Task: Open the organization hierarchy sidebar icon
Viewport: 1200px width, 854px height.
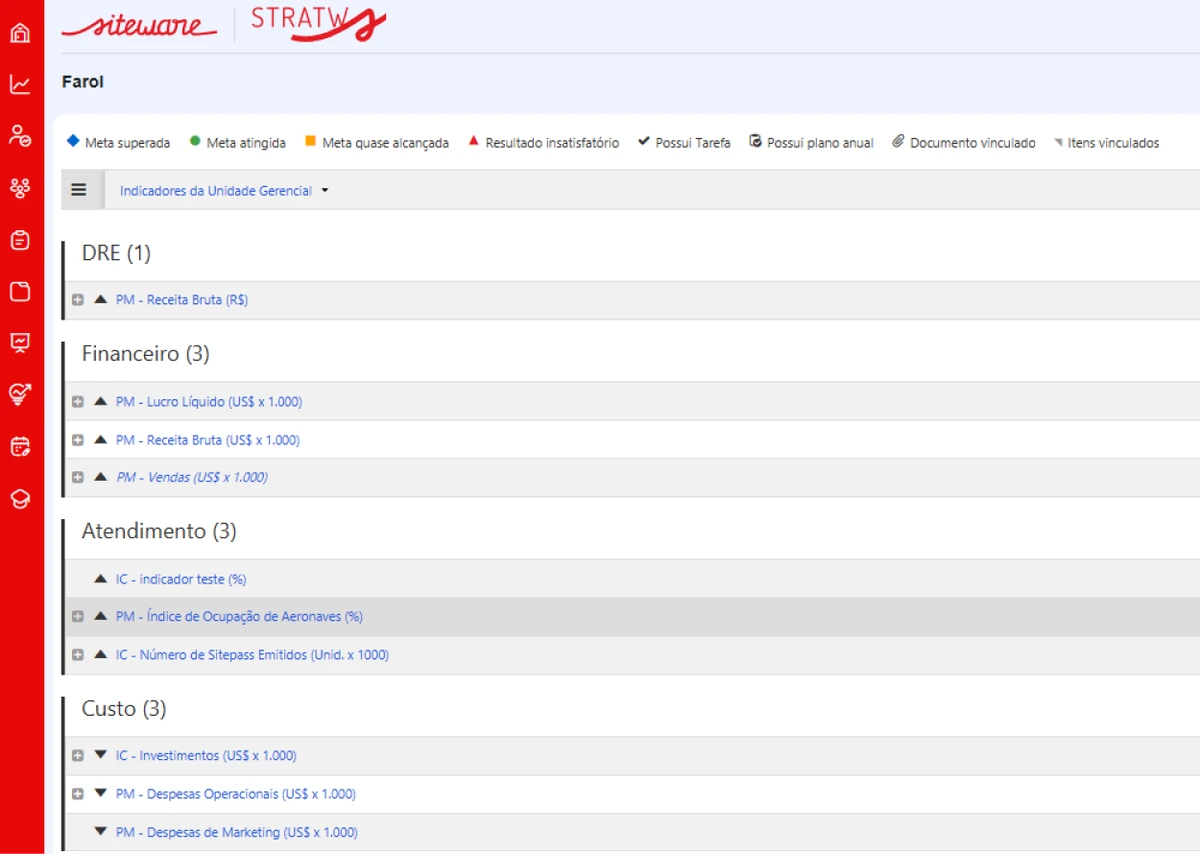Action: (20, 188)
